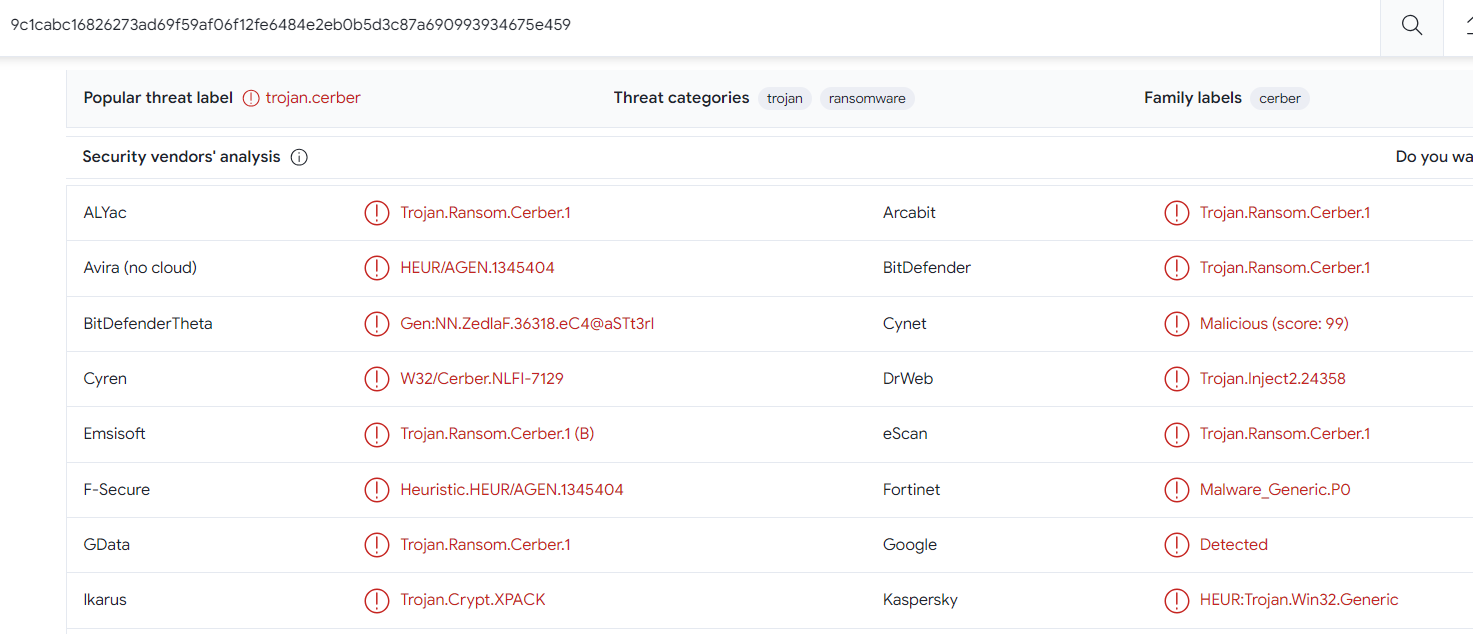
Task: Click DrWeb detection alert icon
Action: point(1176,379)
